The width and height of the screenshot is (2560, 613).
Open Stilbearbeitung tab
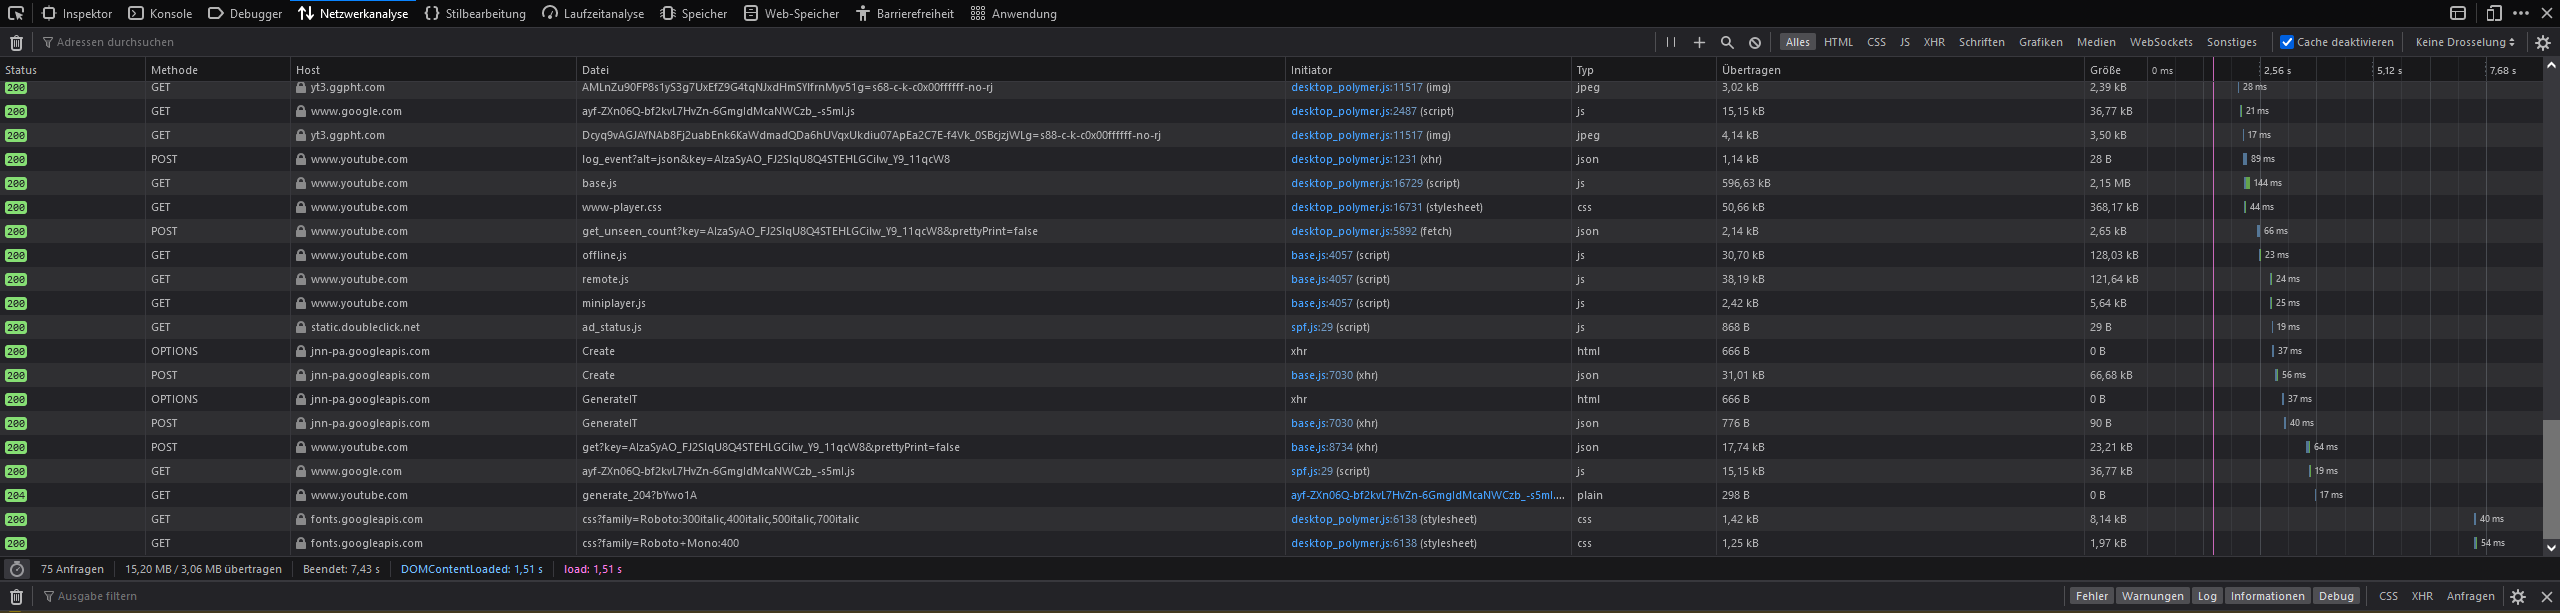475,14
